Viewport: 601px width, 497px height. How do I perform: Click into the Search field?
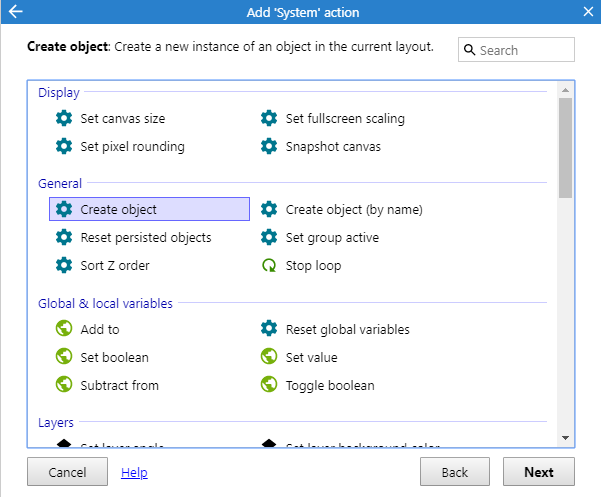point(525,50)
